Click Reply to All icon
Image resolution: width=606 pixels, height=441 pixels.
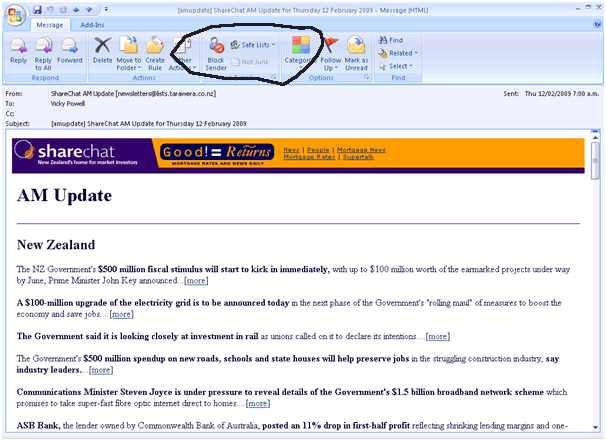coord(43,50)
